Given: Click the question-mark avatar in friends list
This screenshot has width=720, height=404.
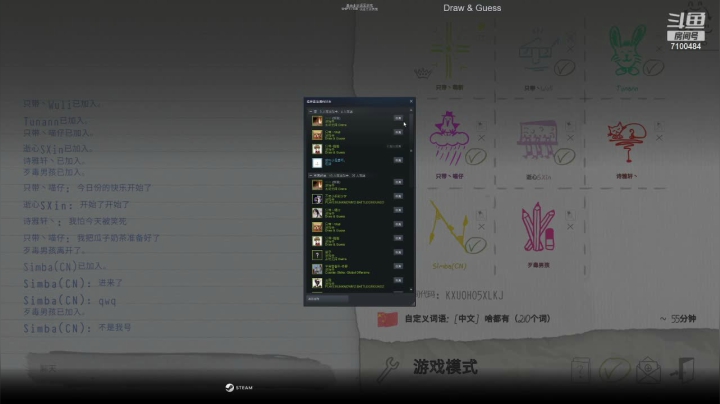Looking at the screenshot, I should [317, 255].
